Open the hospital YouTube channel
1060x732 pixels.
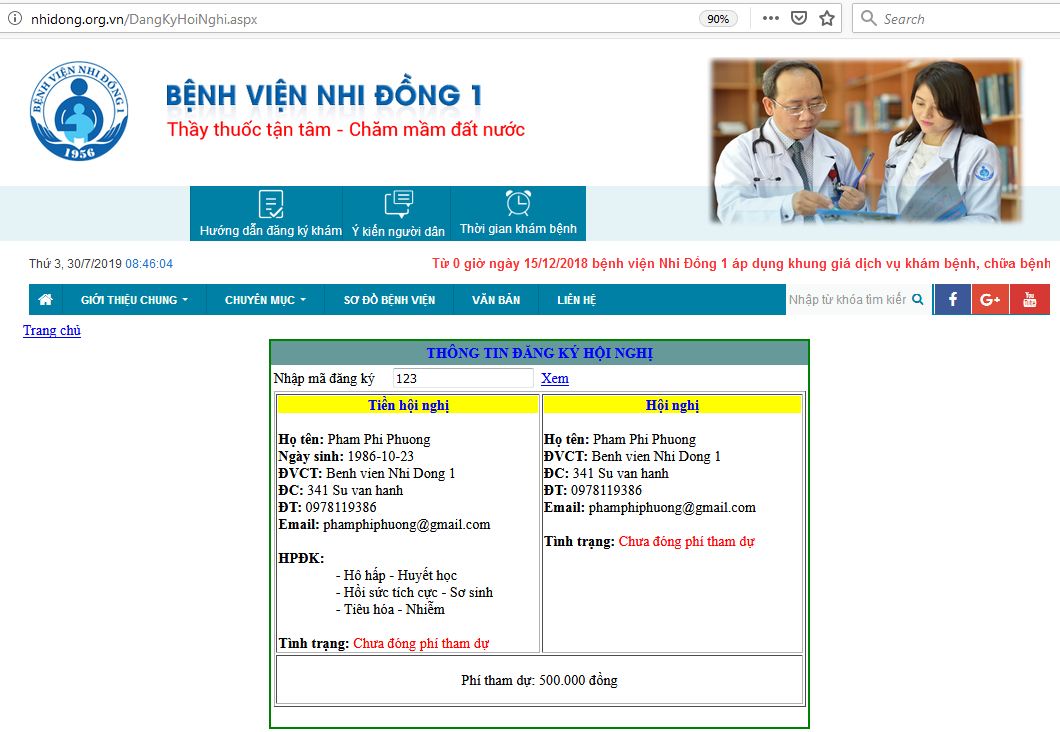pos(1030,299)
